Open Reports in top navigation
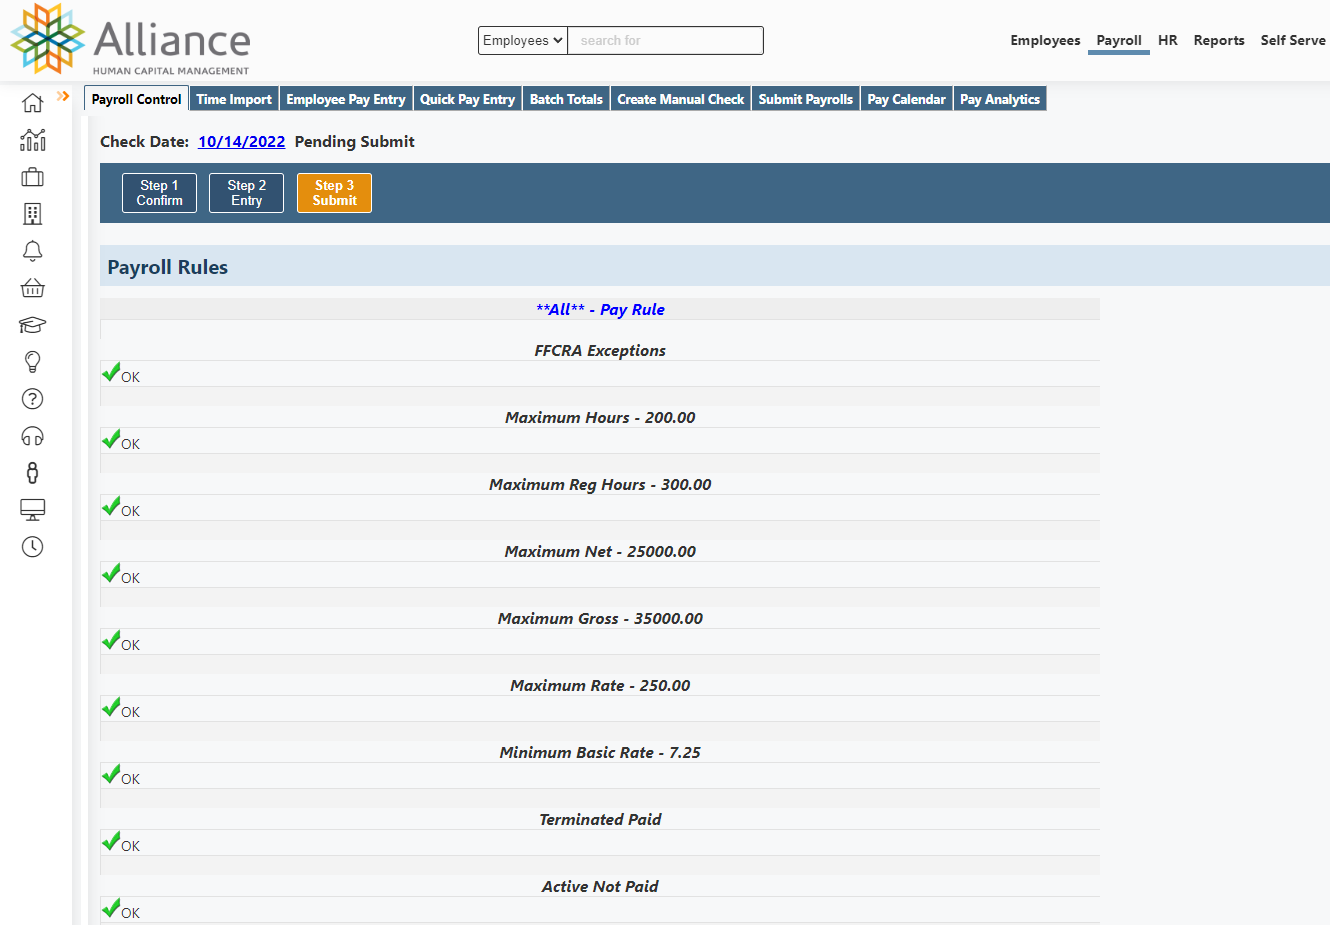 pos(1219,40)
